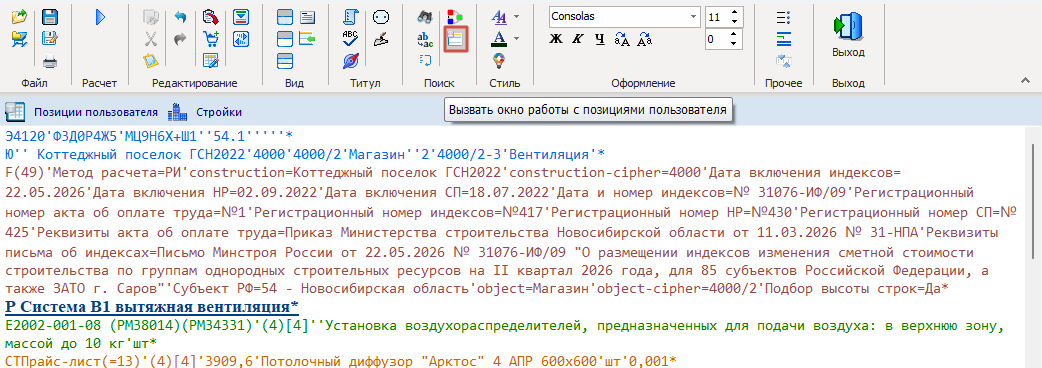Click the small bracket-arrow icon under replace
Viewport: 1042px width, 368px height.
(x=425, y=60)
